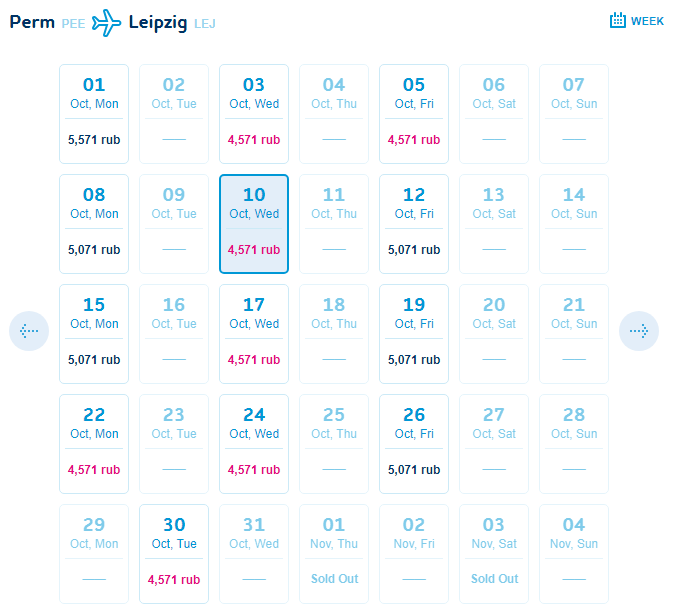692x612 pixels.
Task: Choose 12 Oct, Fri departure date
Action: click(x=414, y=224)
